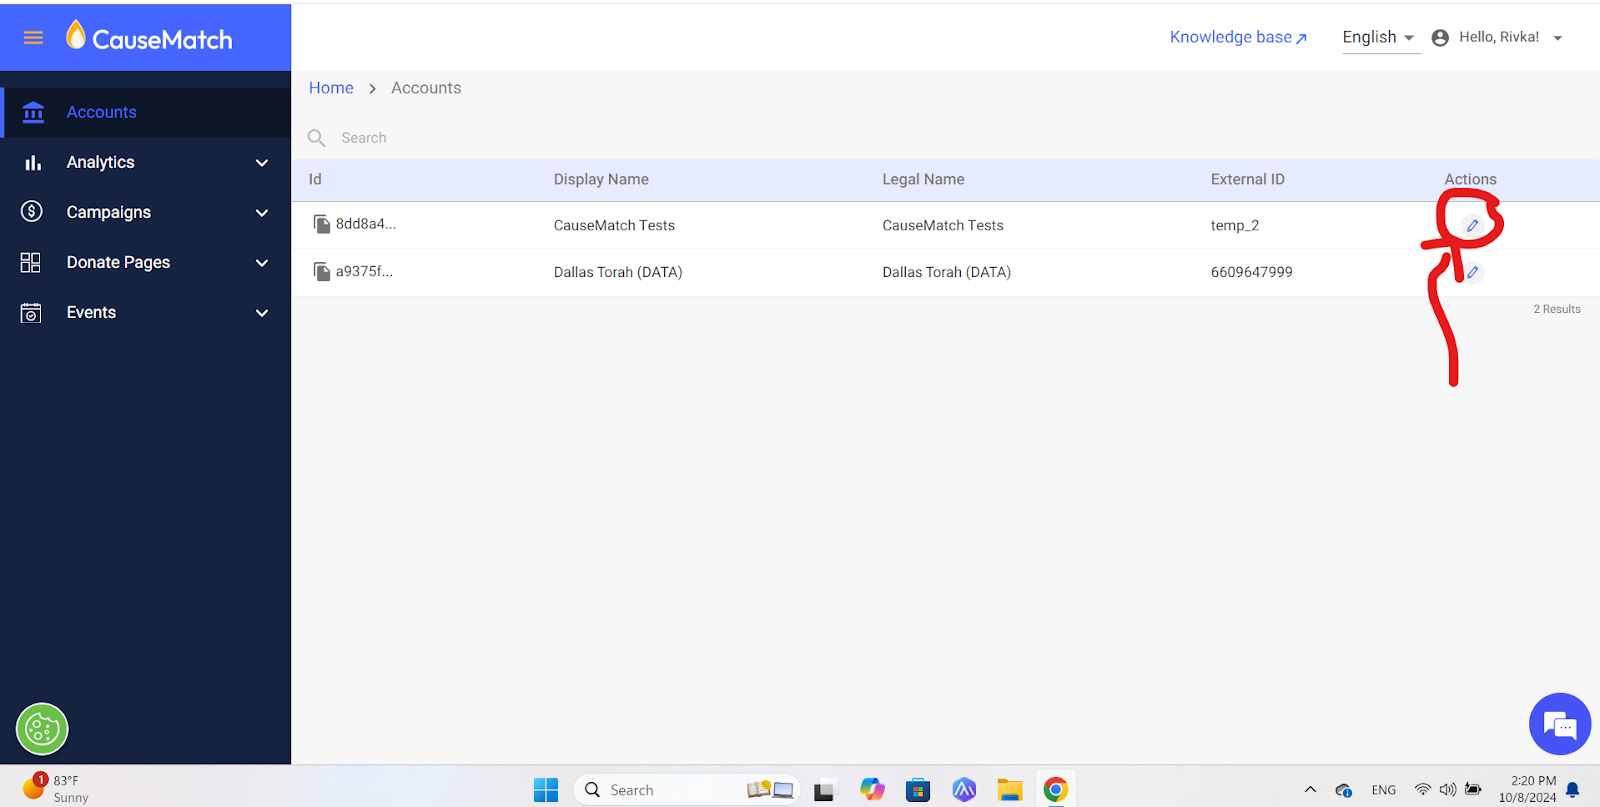Click the ID text 8dd8a4...
The image size is (1600, 807).
coord(366,224)
